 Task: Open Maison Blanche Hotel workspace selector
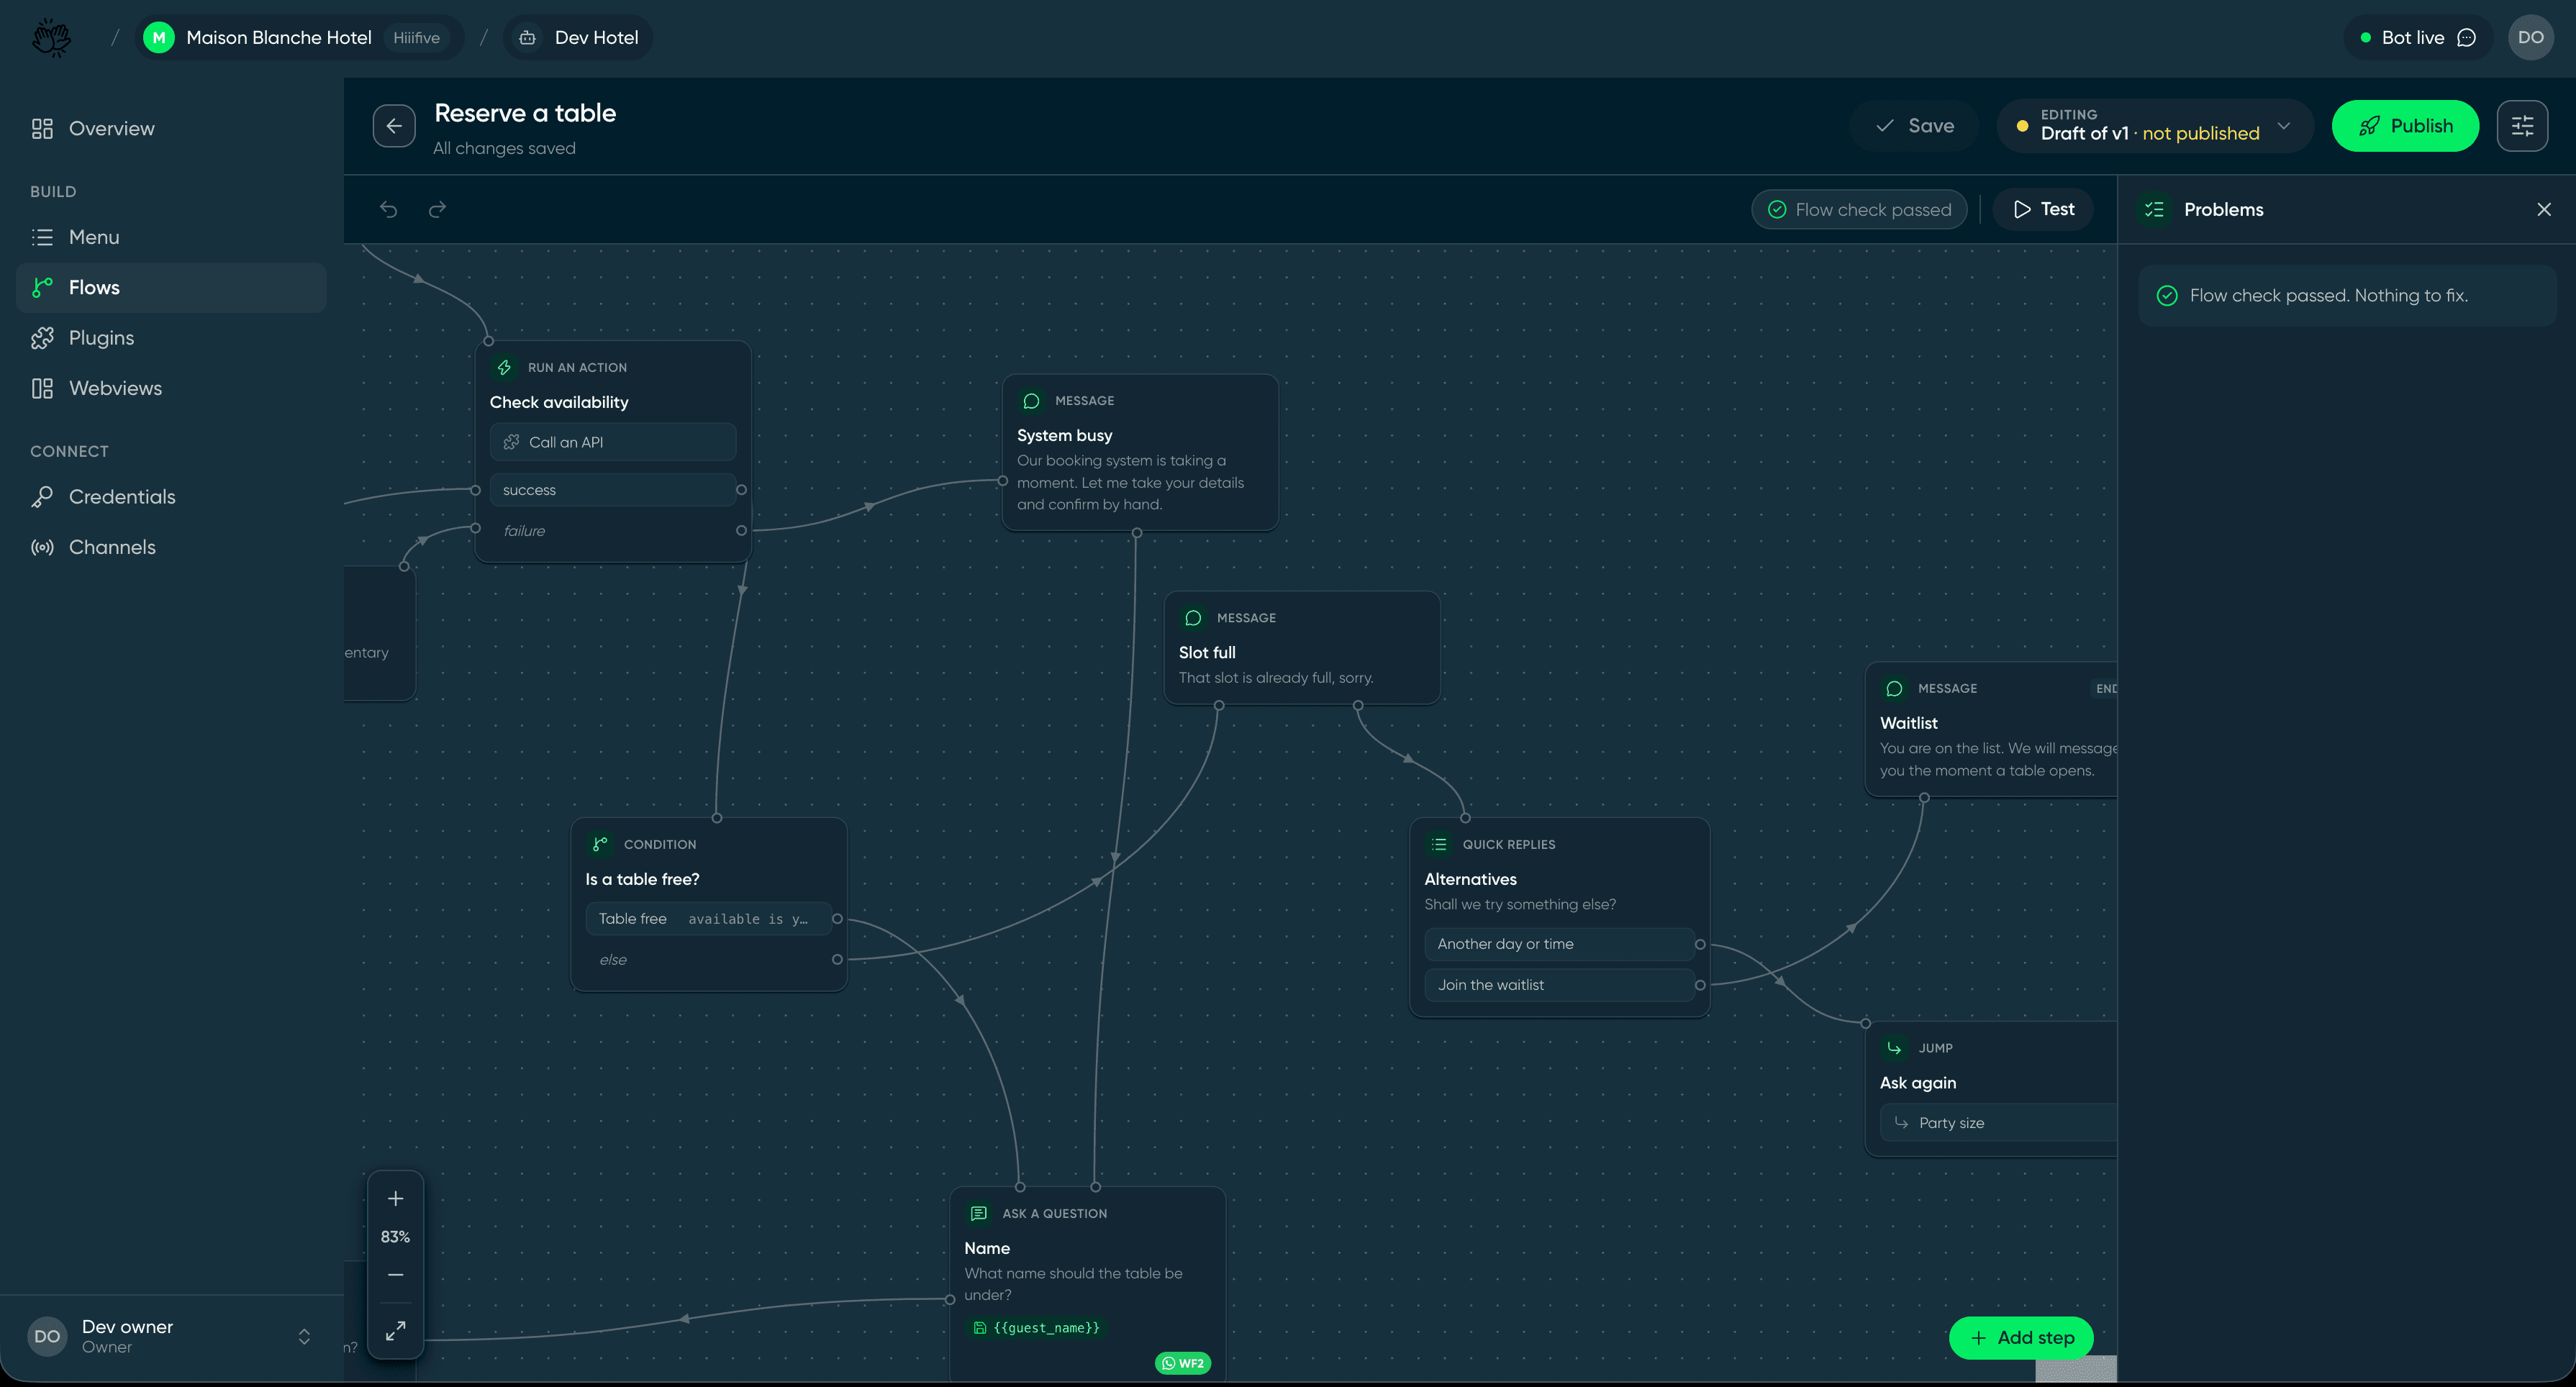299,38
